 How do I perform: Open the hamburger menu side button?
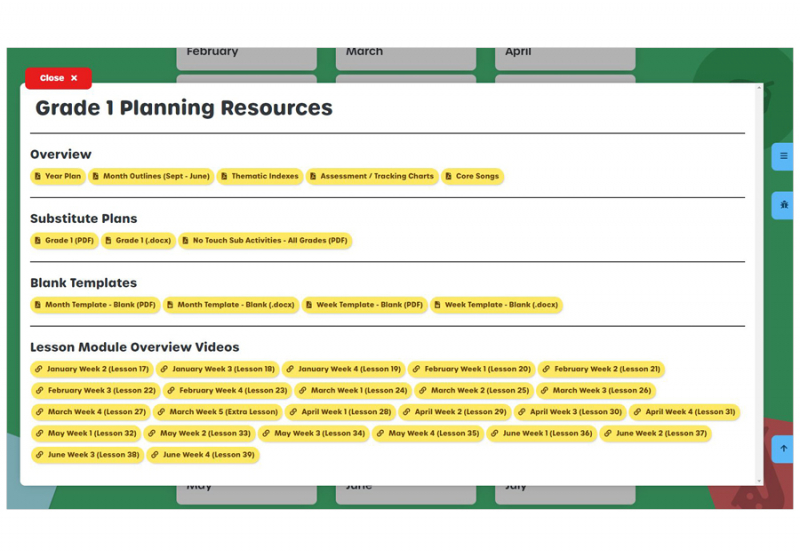(x=783, y=156)
